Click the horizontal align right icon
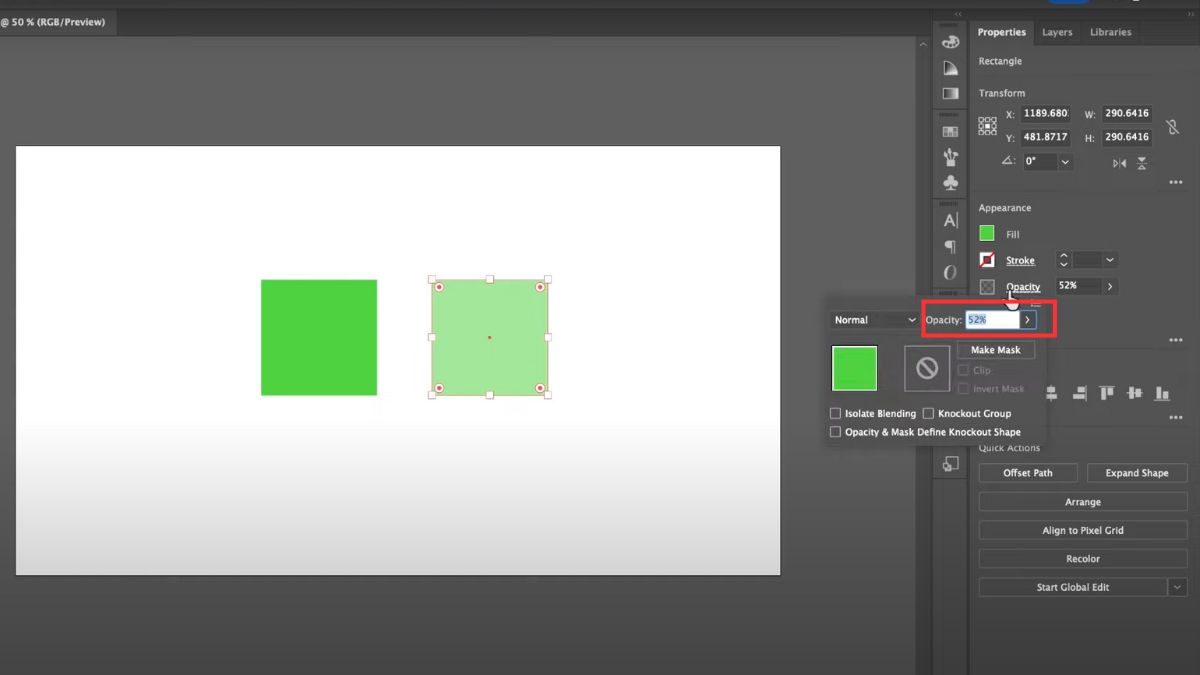Viewport: 1200px width, 675px height. [1080, 394]
